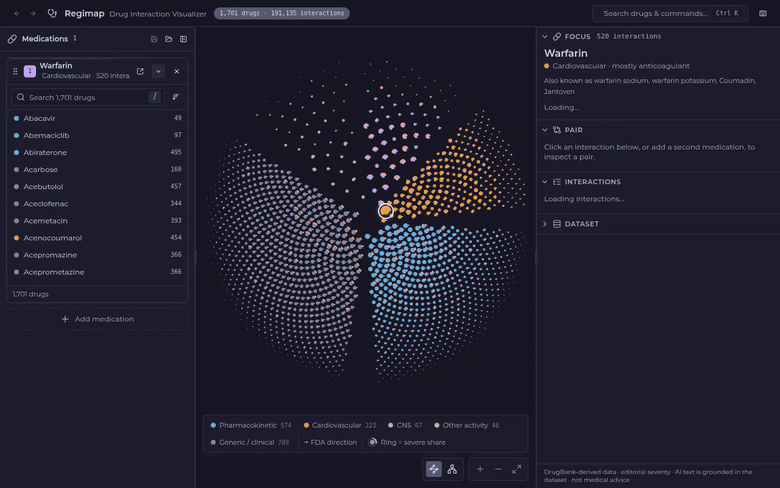Toggle CNS legend filter

point(405,425)
